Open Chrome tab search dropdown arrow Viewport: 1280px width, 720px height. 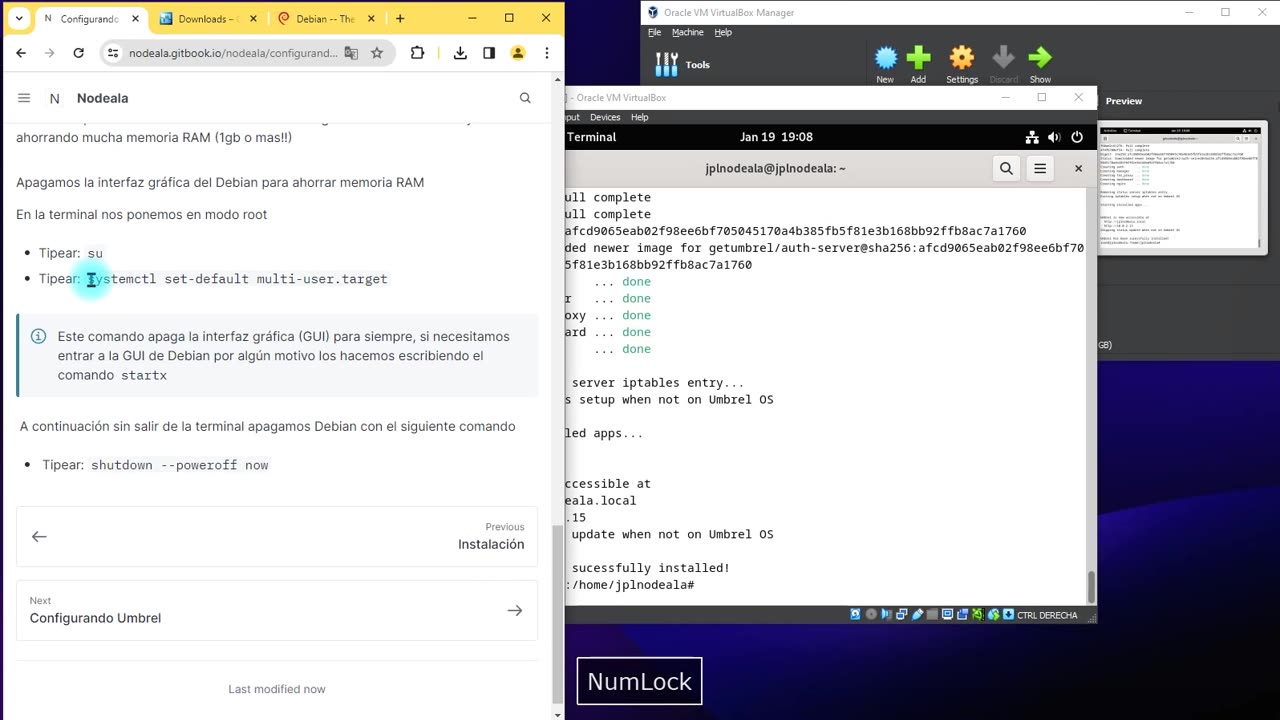[18, 18]
